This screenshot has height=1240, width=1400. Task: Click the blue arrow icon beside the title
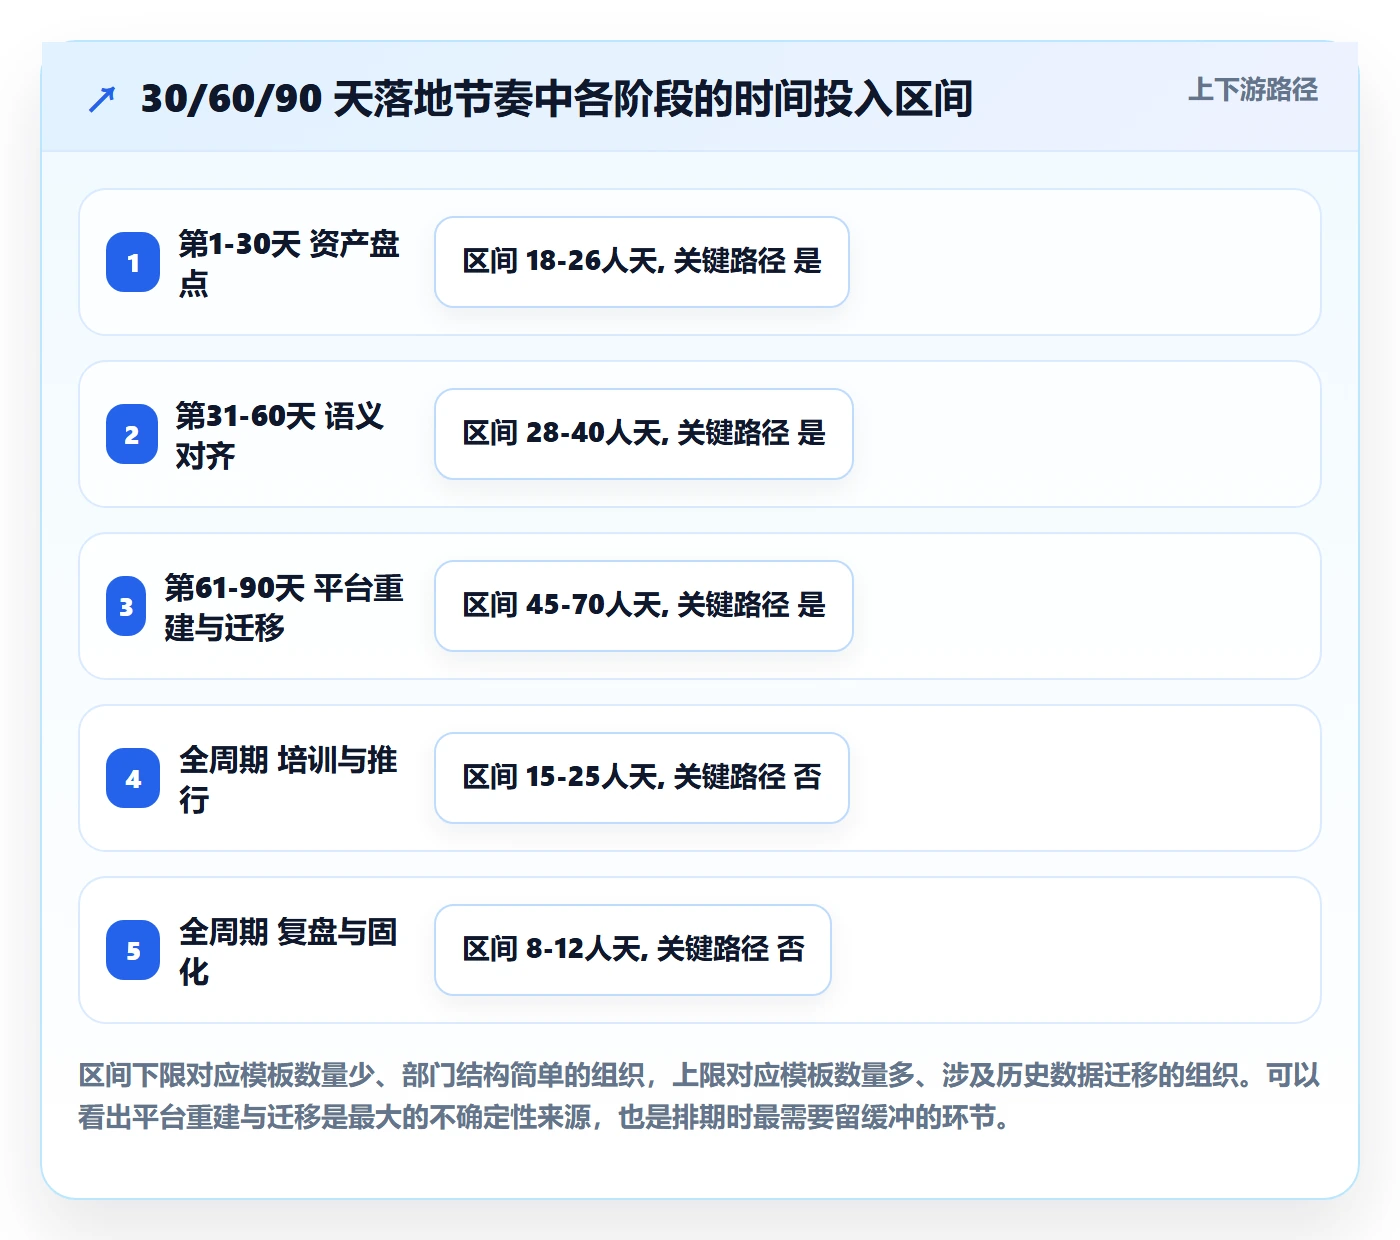pyautogui.click(x=102, y=99)
